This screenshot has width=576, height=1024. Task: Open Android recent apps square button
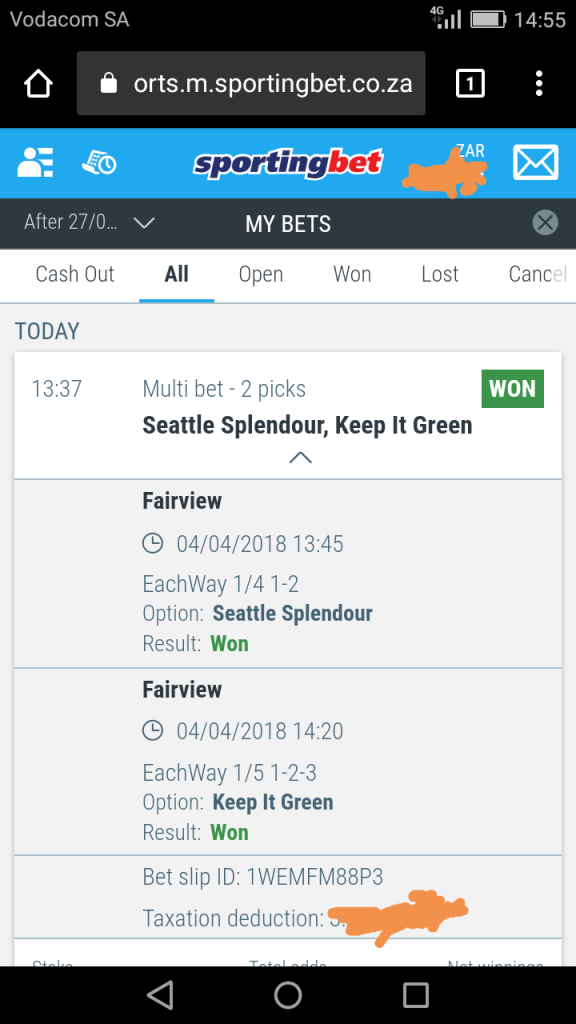pyautogui.click(x=415, y=995)
